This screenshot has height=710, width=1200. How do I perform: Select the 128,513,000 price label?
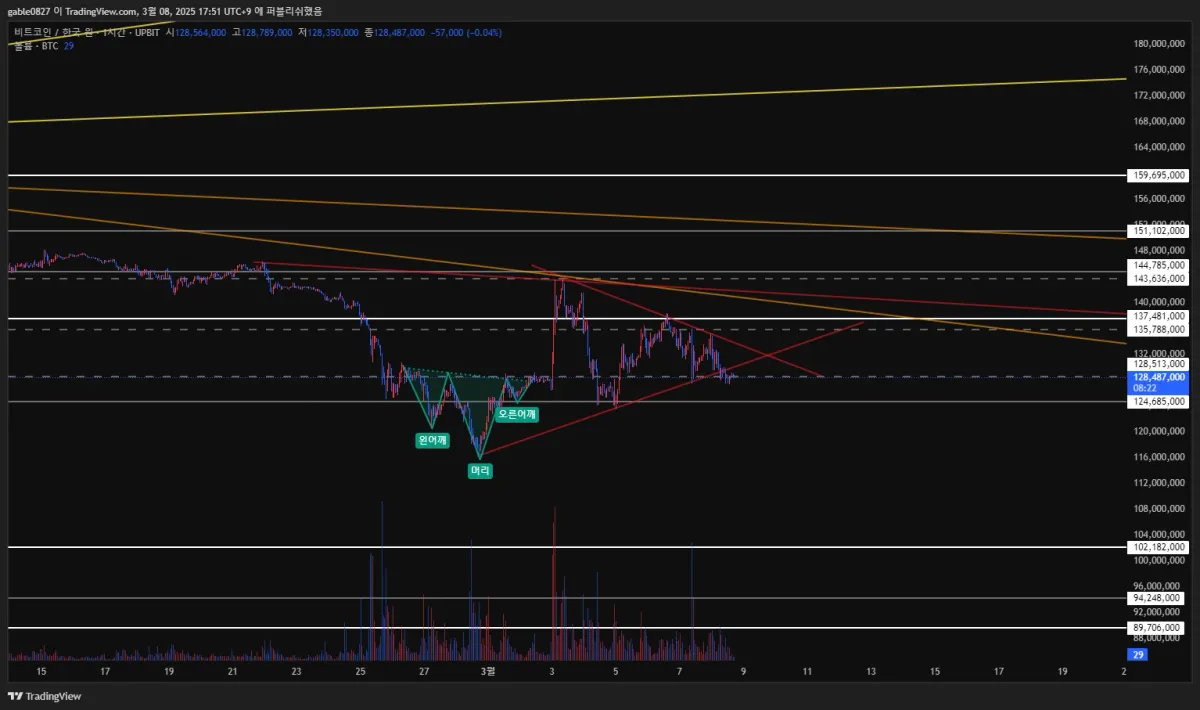point(1158,365)
